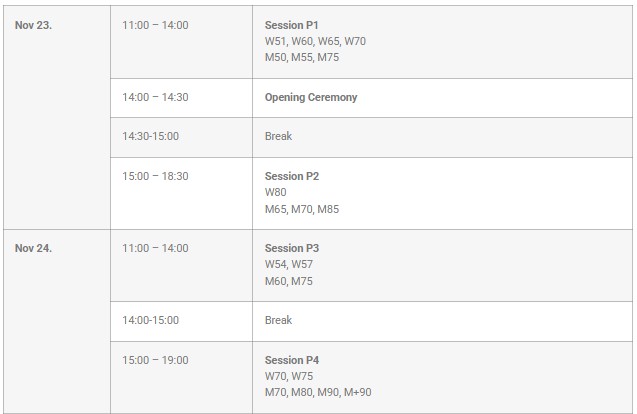The height and width of the screenshot is (414, 637).
Task: Select the M60, M75 text
Action: pos(288,282)
